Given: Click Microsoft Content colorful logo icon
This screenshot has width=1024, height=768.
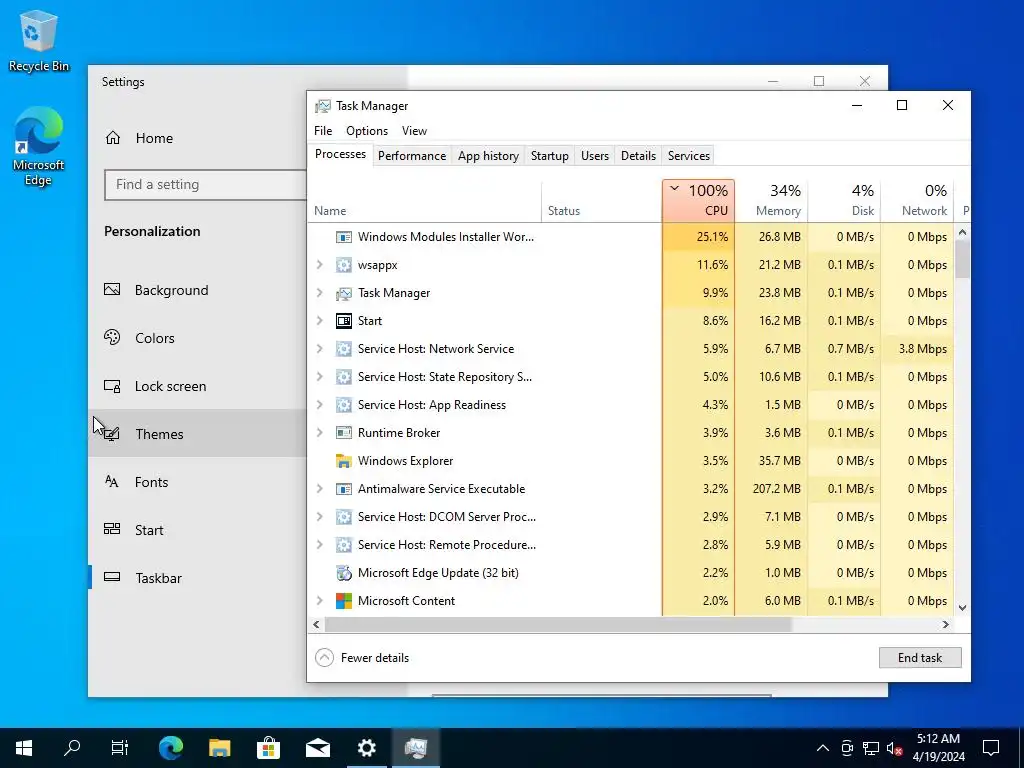Looking at the screenshot, I should (344, 601).
